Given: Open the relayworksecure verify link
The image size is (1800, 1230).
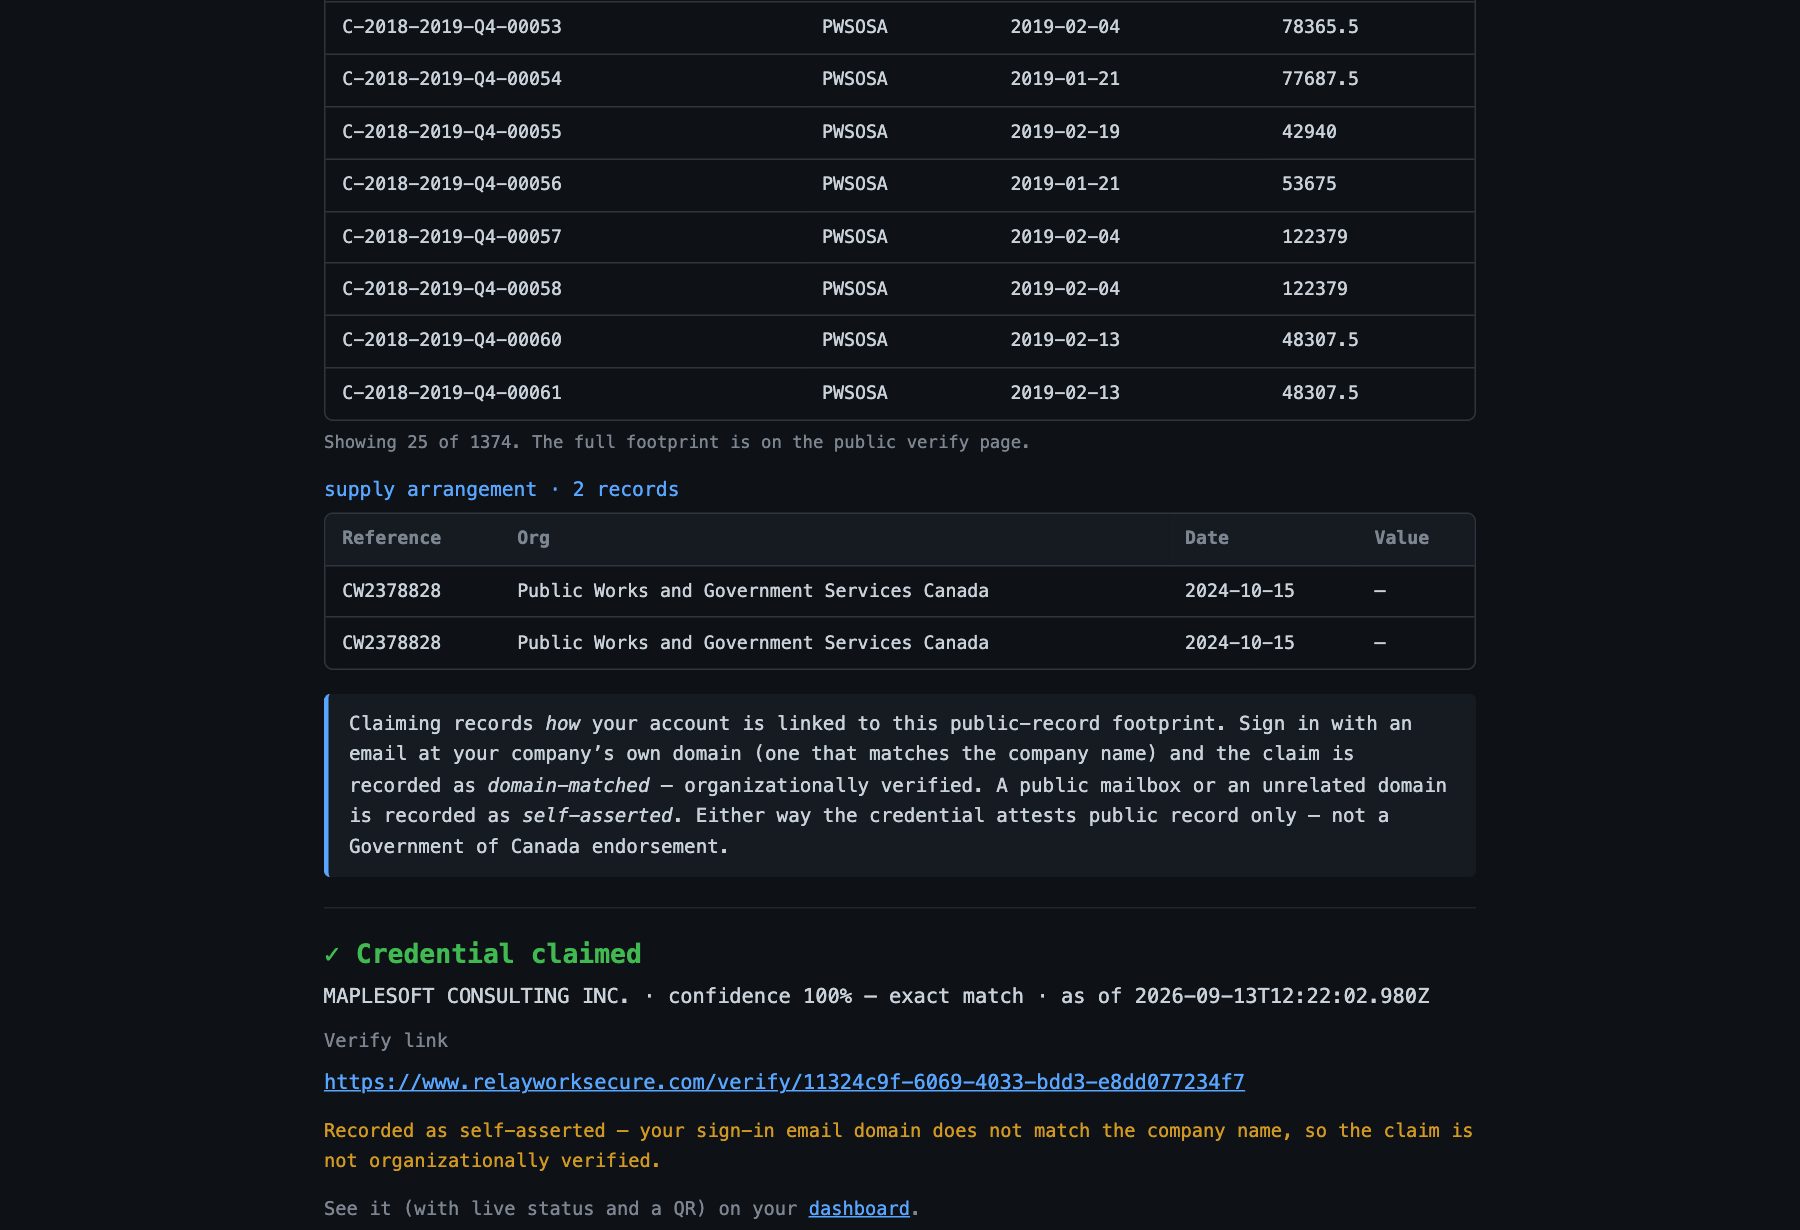Looking at the screenshot, I should pyautogui.click(x=784, y=1082).
